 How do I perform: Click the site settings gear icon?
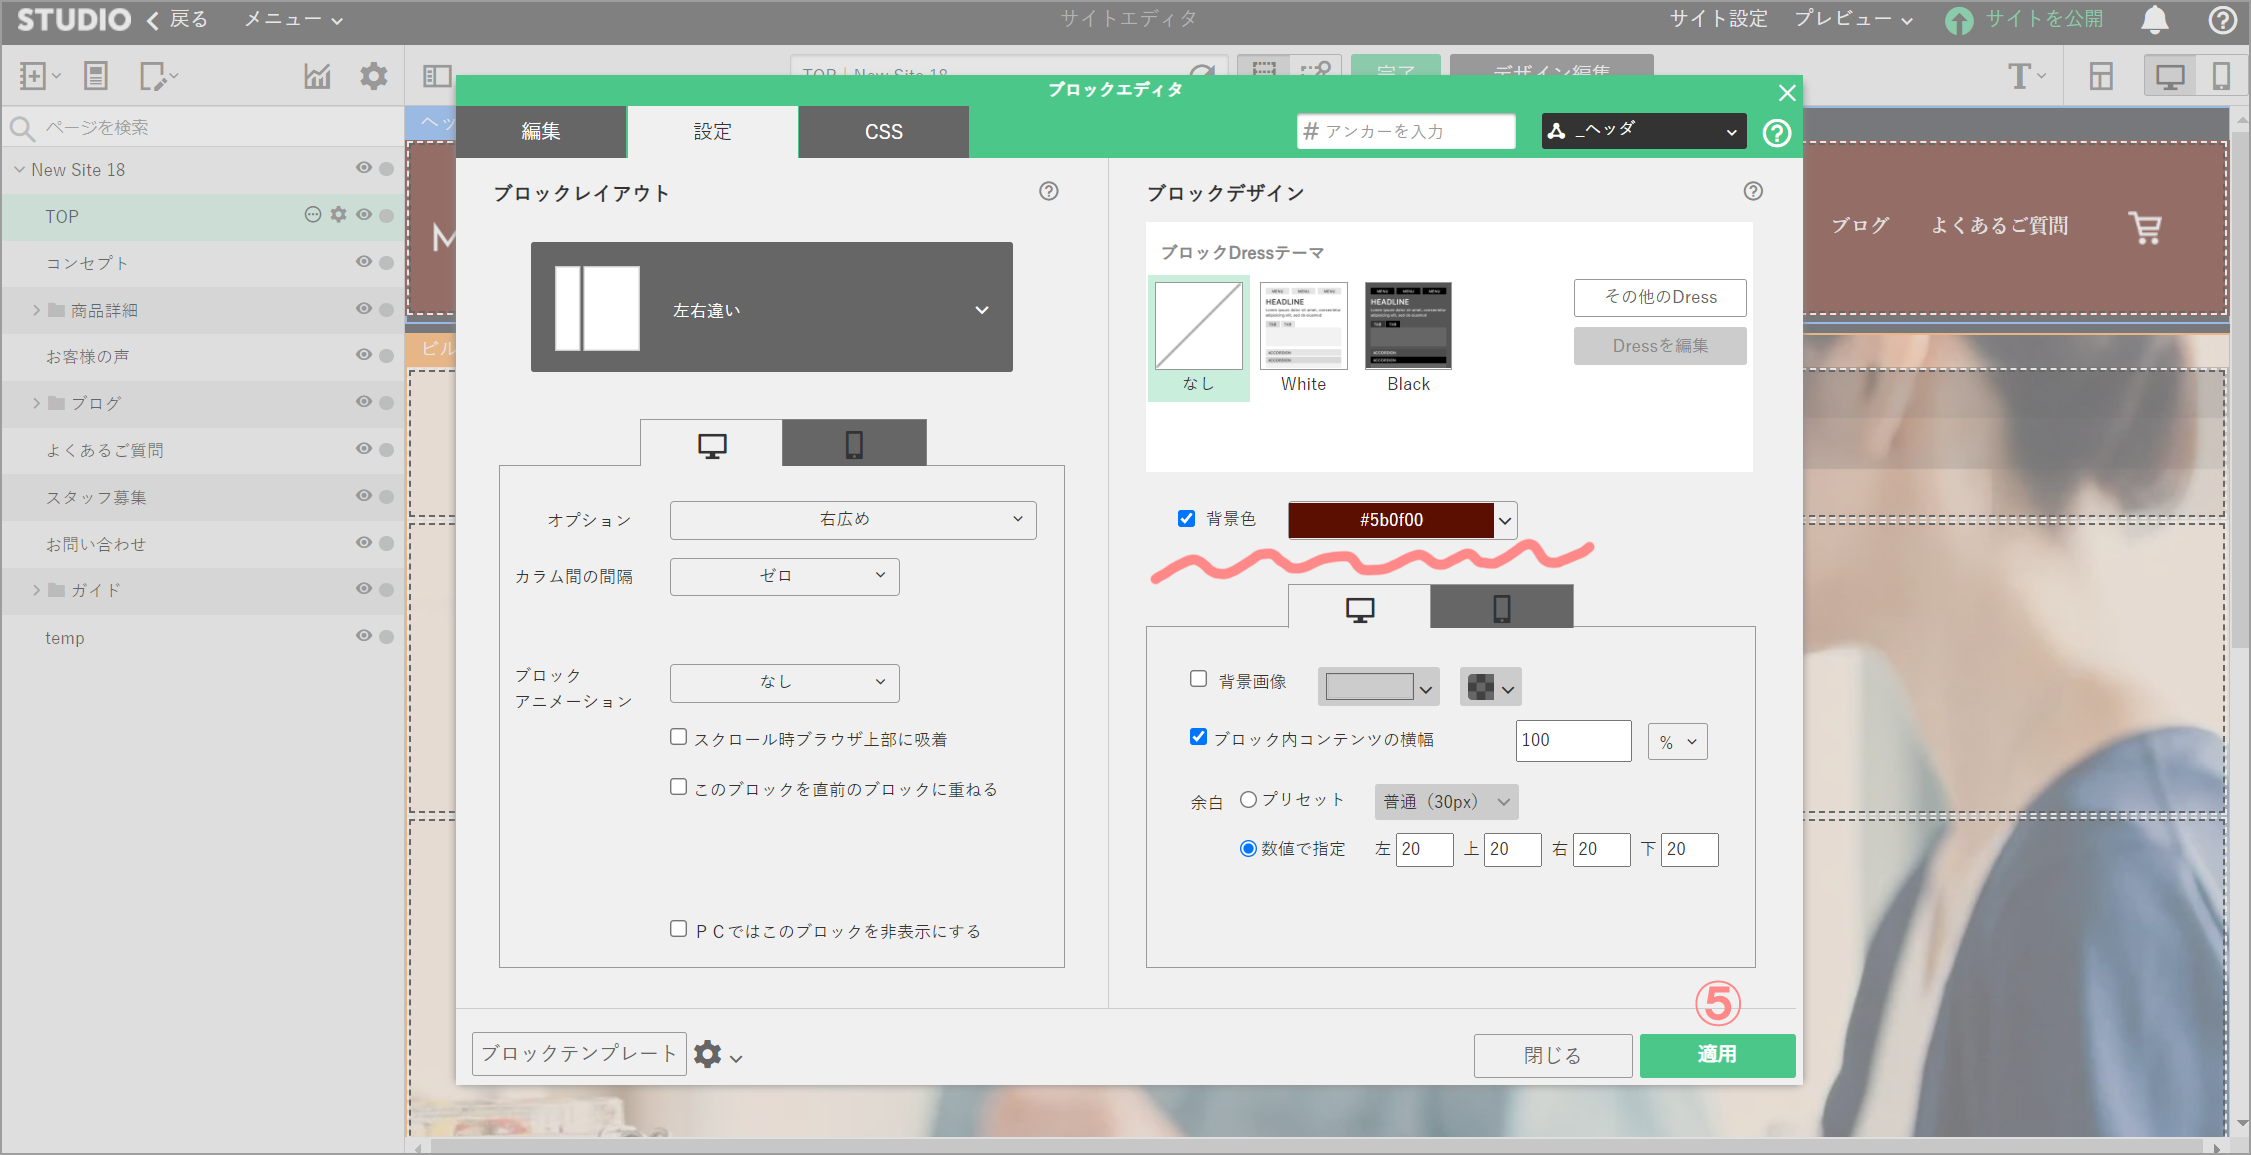coord(373,76)
